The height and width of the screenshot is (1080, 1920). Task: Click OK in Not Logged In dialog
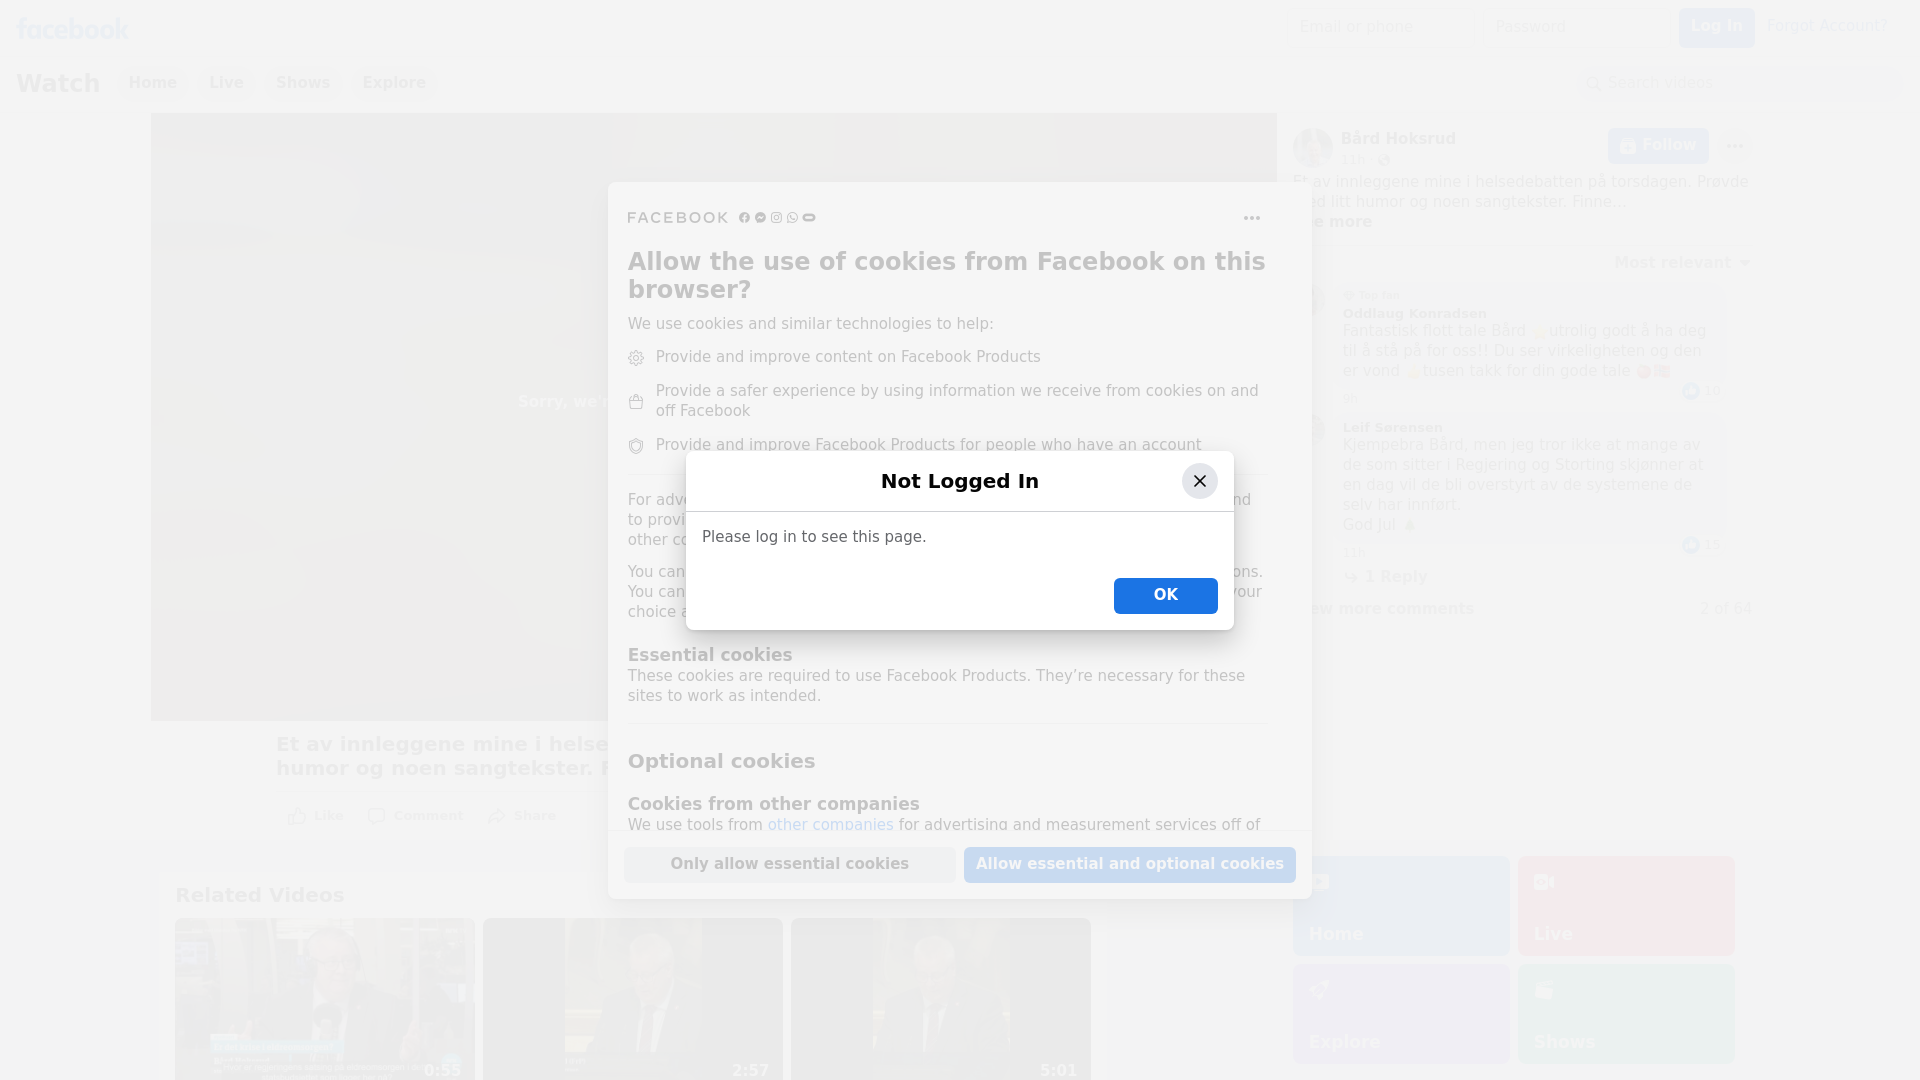coord(1165,595)
